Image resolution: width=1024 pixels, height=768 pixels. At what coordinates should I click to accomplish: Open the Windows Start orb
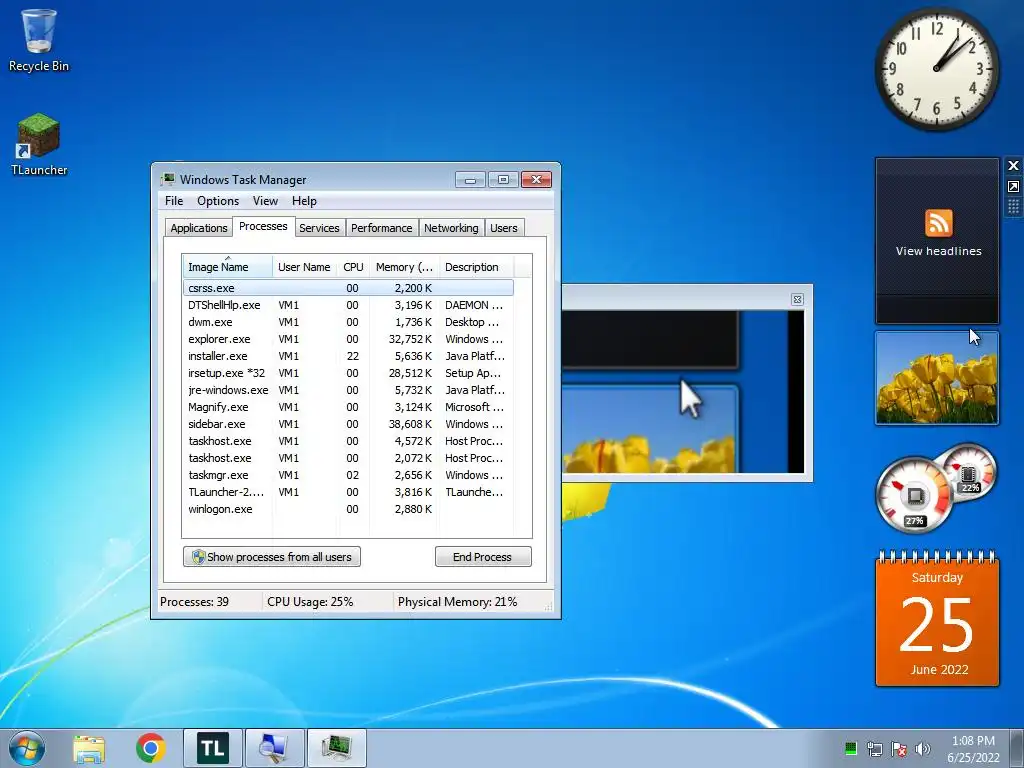(x=27, y=748)
